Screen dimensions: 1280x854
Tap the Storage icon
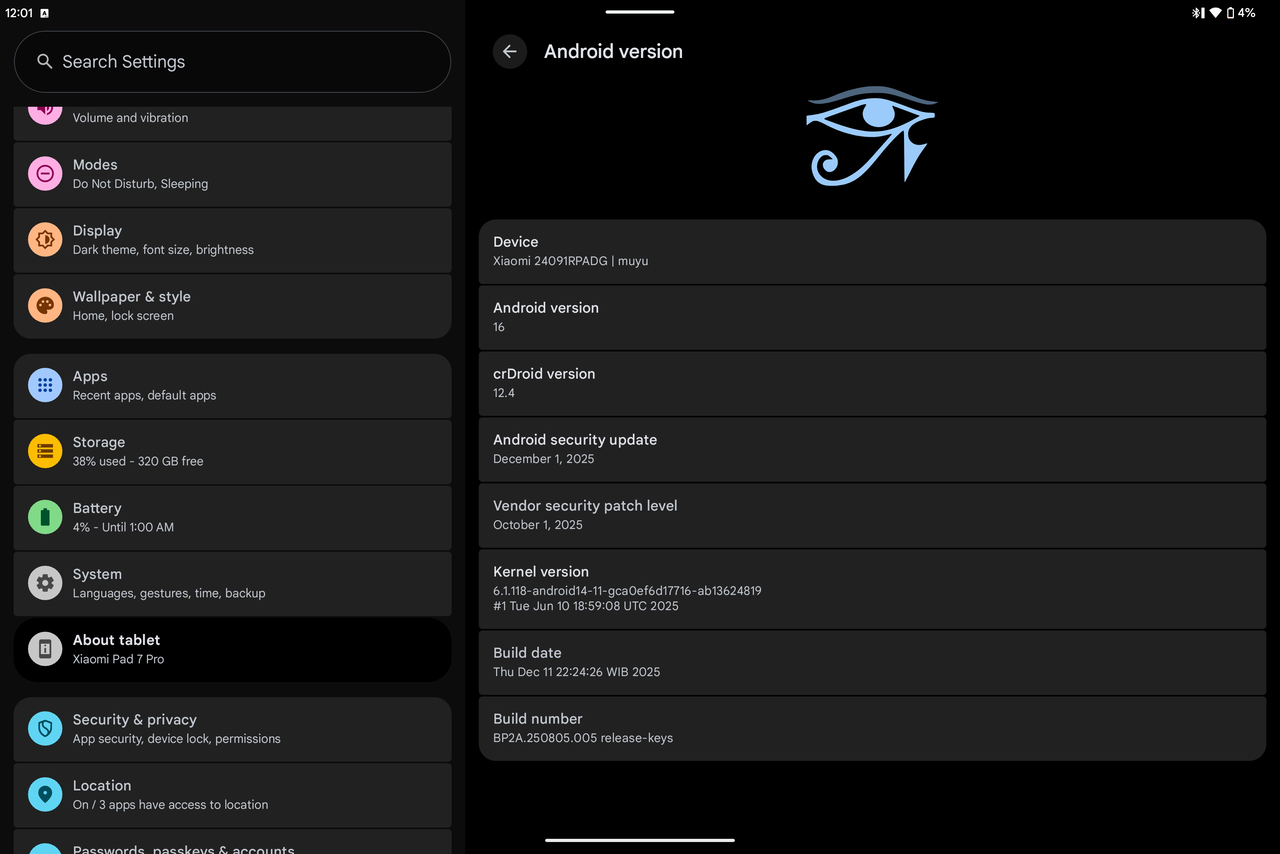pos(45,451)
